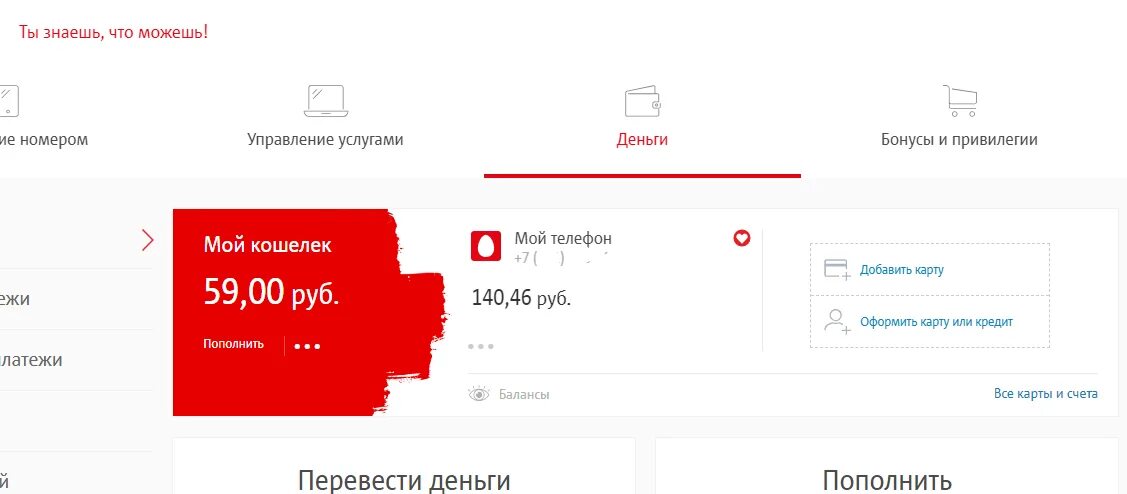Open the Все карты и счета link
The image size is (1127, 494).
click(x=1046, y=394)
